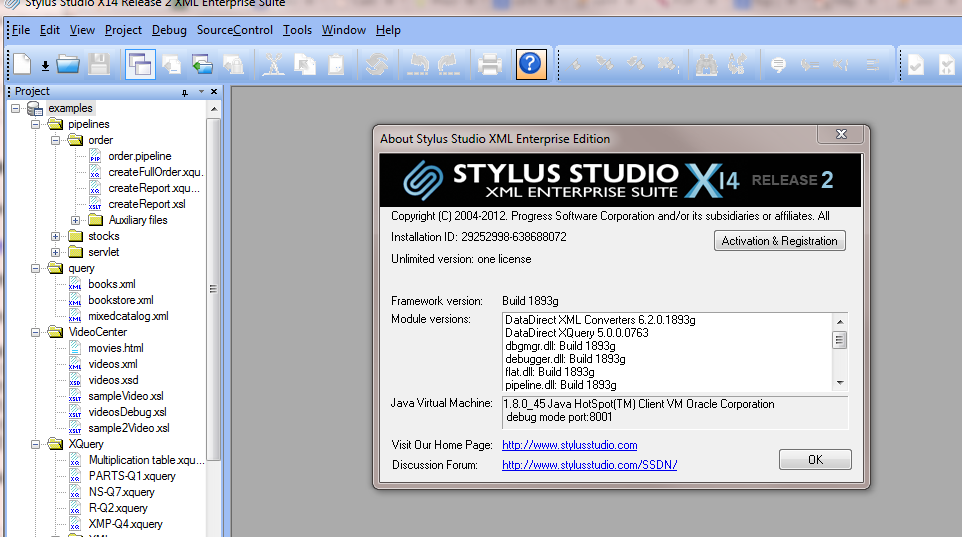
Task: Open the Project menu
Action: point(123,30)
